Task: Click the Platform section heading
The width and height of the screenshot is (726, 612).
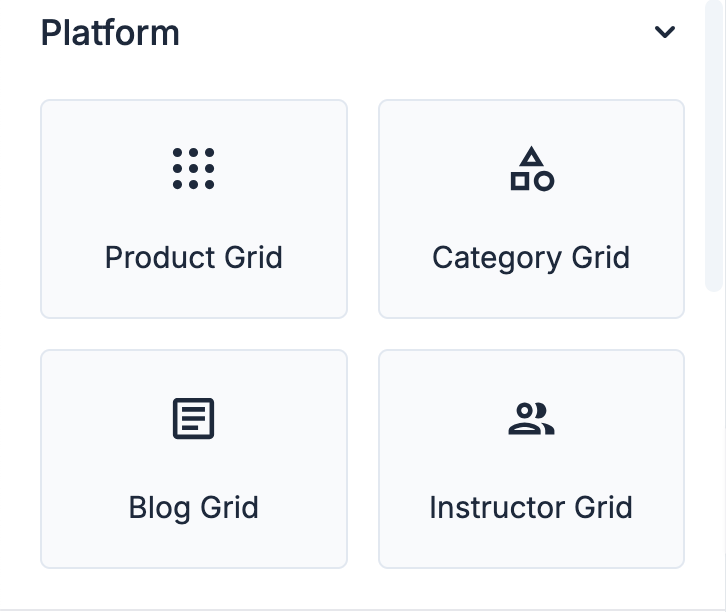Action: pyautogui.click(x=110, y=33)
